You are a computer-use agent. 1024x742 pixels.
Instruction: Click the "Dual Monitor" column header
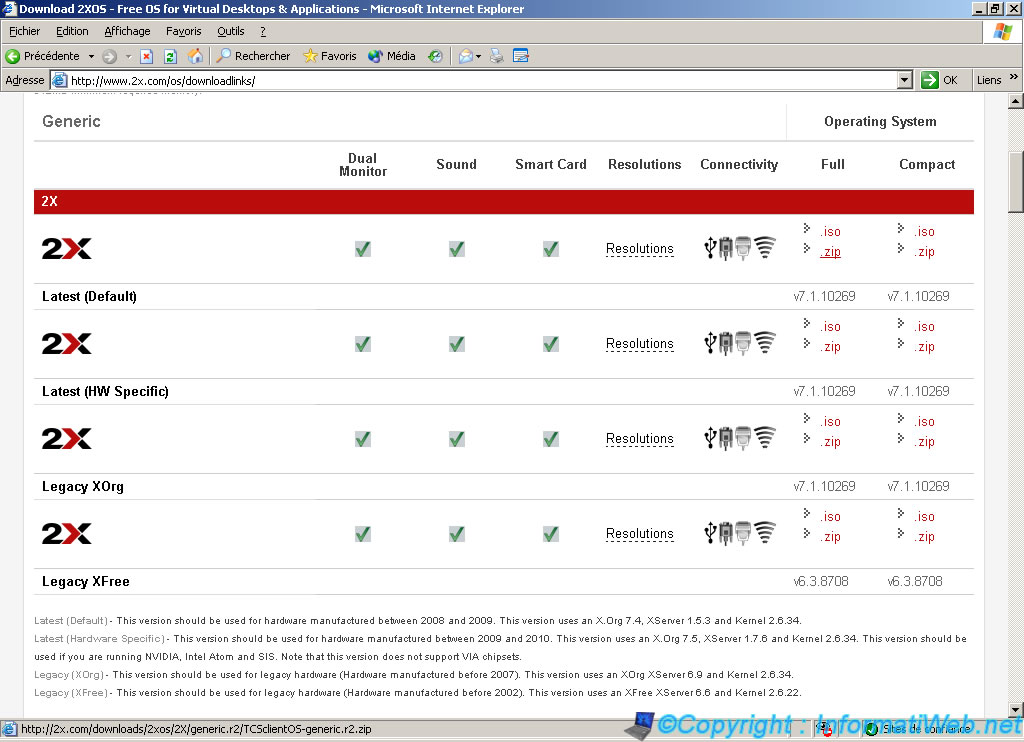[363, 165]
